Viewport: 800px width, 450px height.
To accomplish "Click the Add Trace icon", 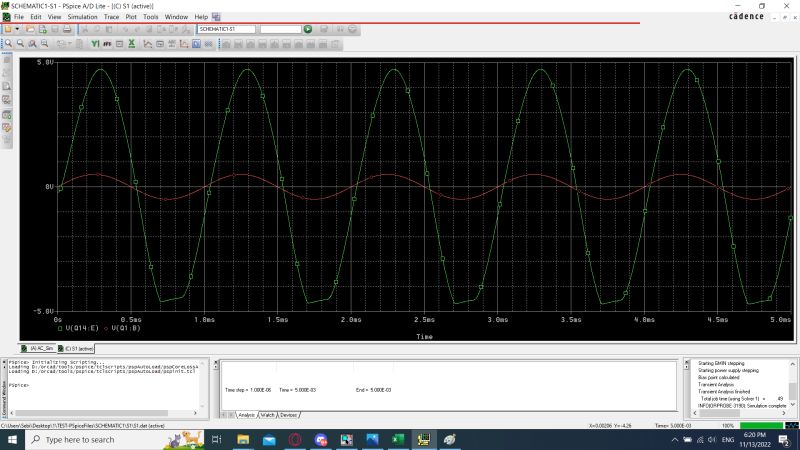I will [148, 44].
